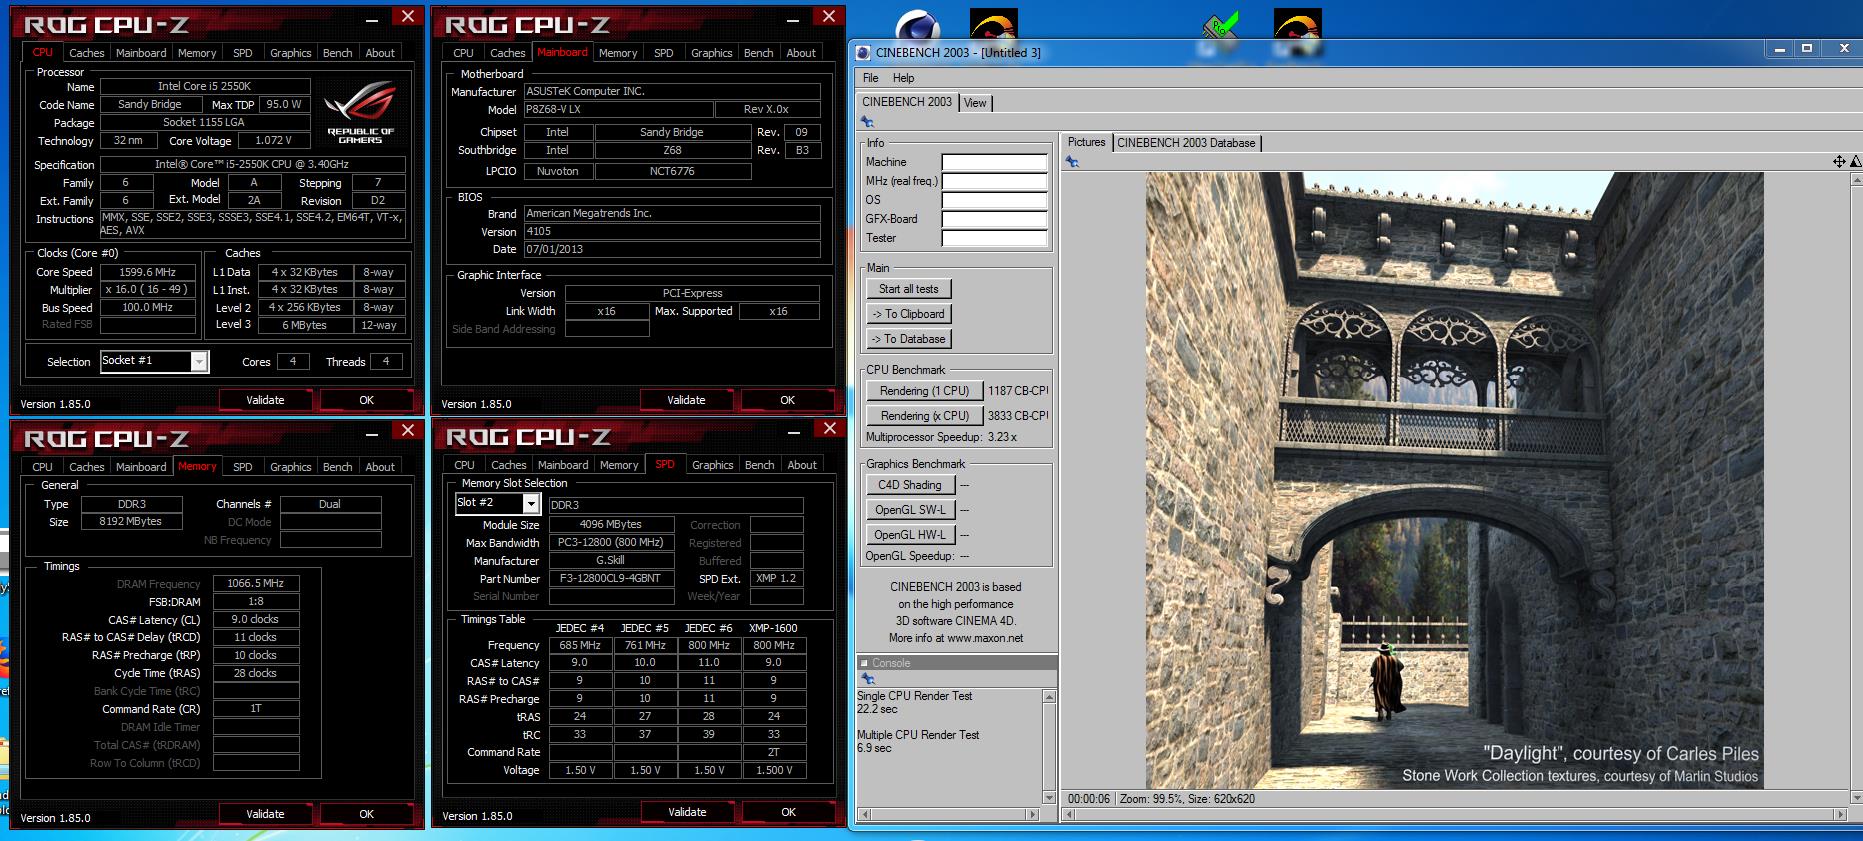Image resolution: width=1863 pixels, height=841 pixels.
Task: Click the four-arrow move icon in picture viewer
Action: [1838, 161]
